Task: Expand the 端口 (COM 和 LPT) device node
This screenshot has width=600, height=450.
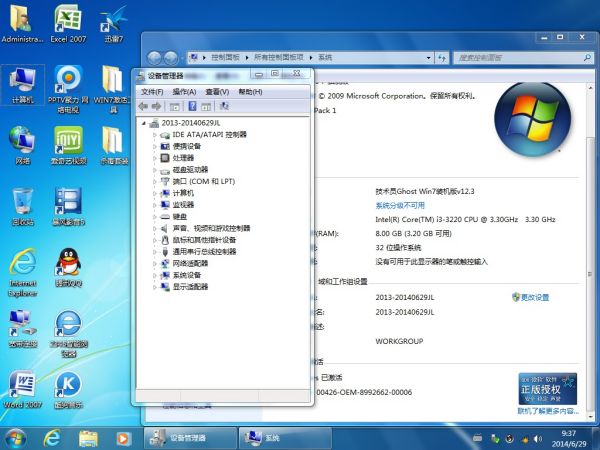Action: tap(154, 181)
